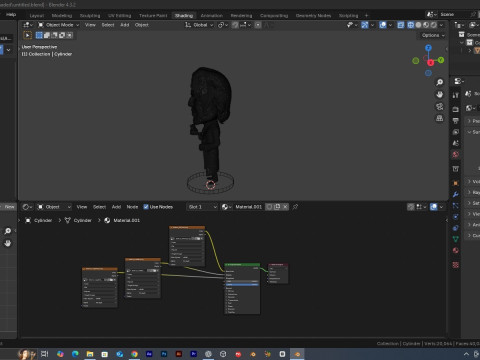Screen dimensions: 480x360
Task: Toggle snapping magnet in viewport header
Action: coord(235,25)
